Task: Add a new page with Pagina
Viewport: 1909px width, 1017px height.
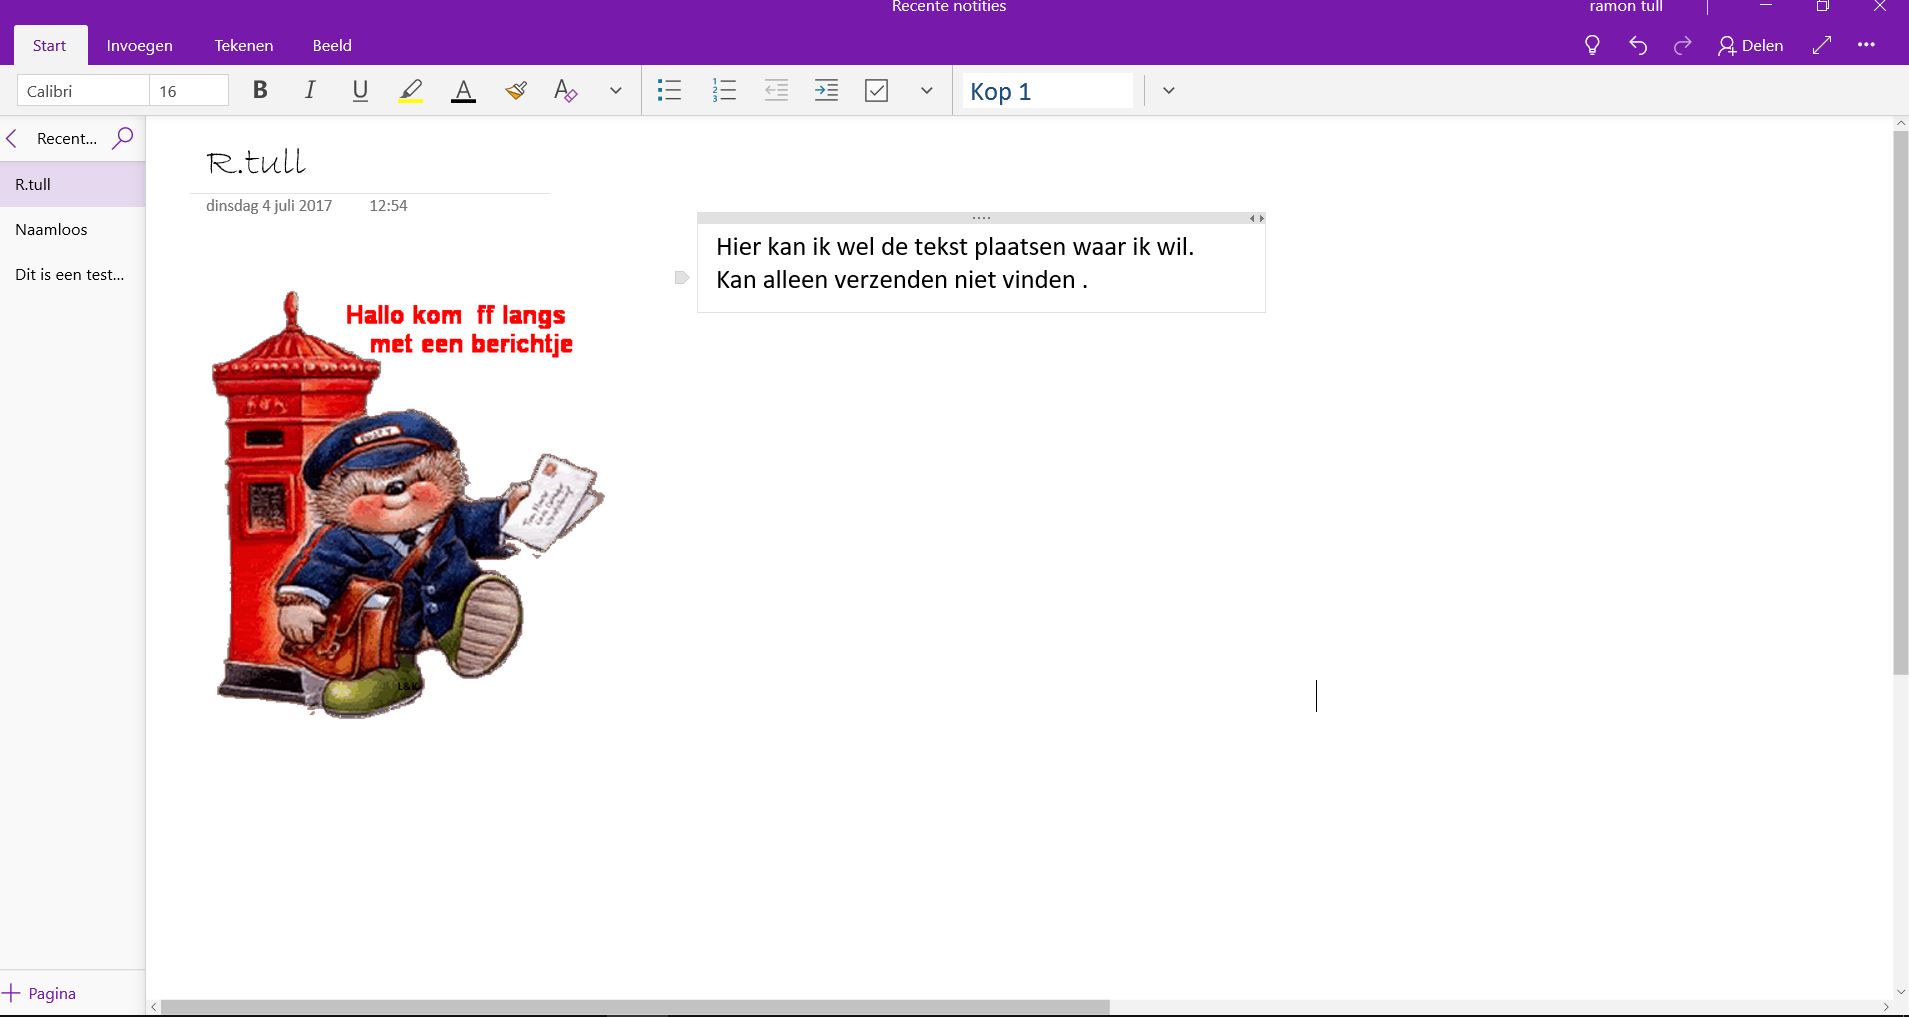Action: click(40, 993)
